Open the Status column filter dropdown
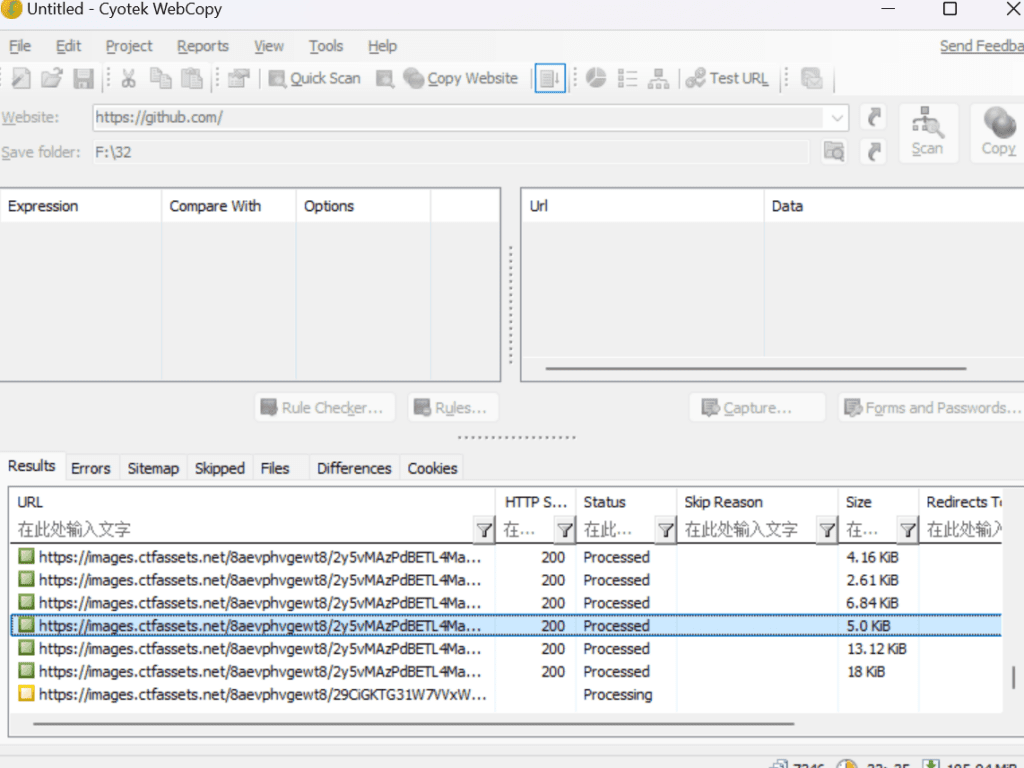Viewport: 1024px width, 768px height. [665, 530]
